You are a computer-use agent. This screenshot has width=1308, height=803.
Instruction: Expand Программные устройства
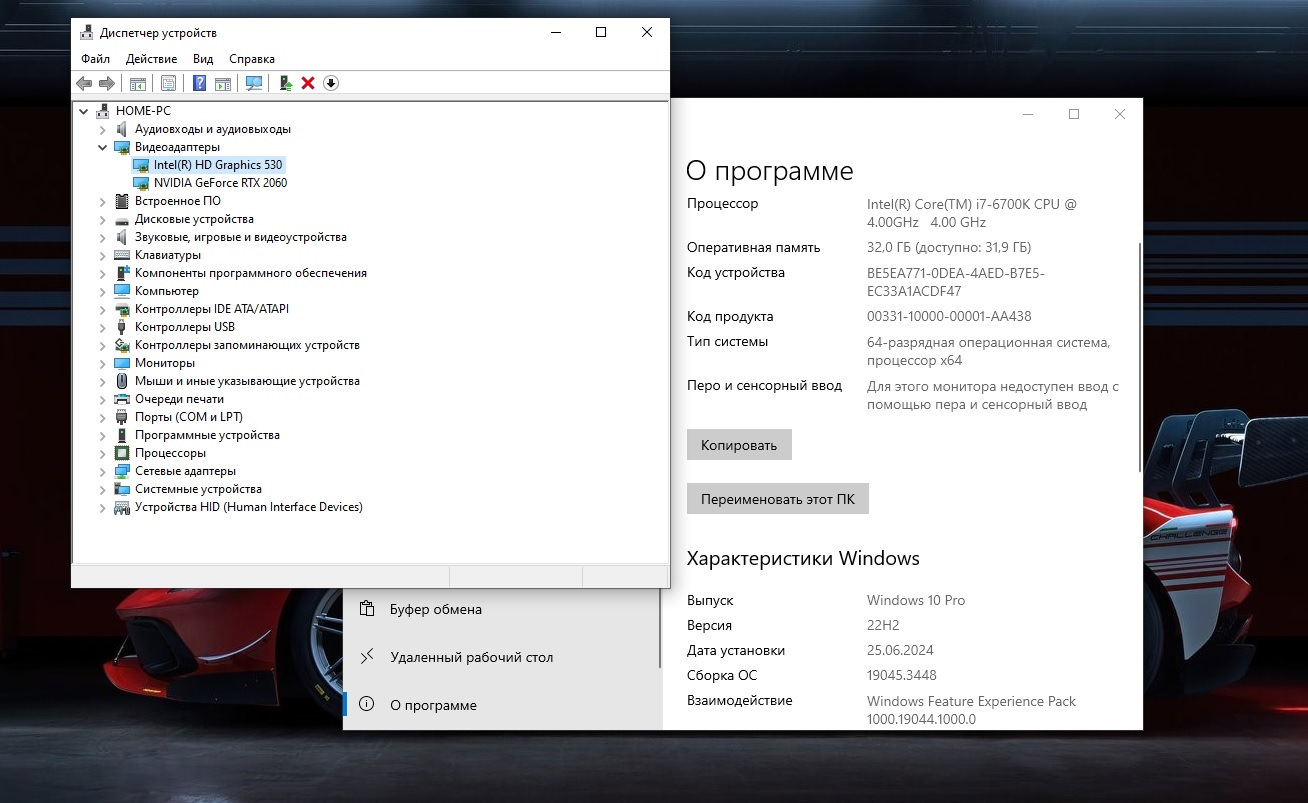tap(102, 435)
